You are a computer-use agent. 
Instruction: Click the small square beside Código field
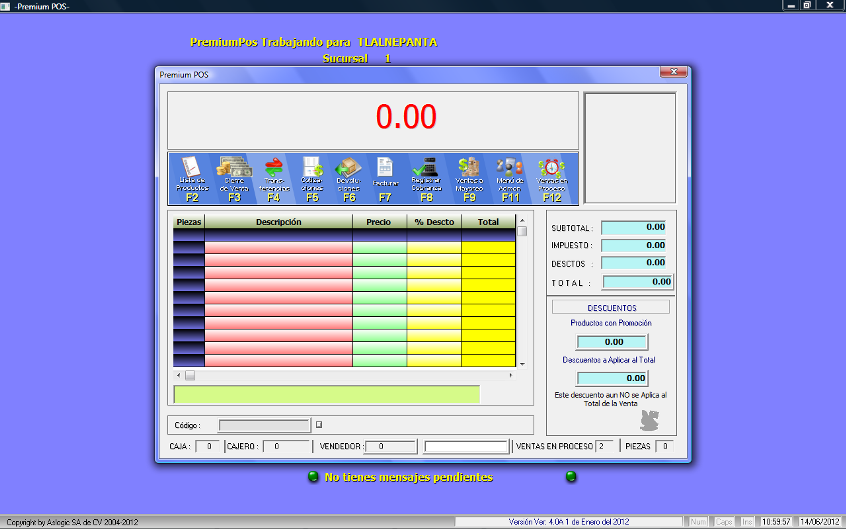[319, 425]
